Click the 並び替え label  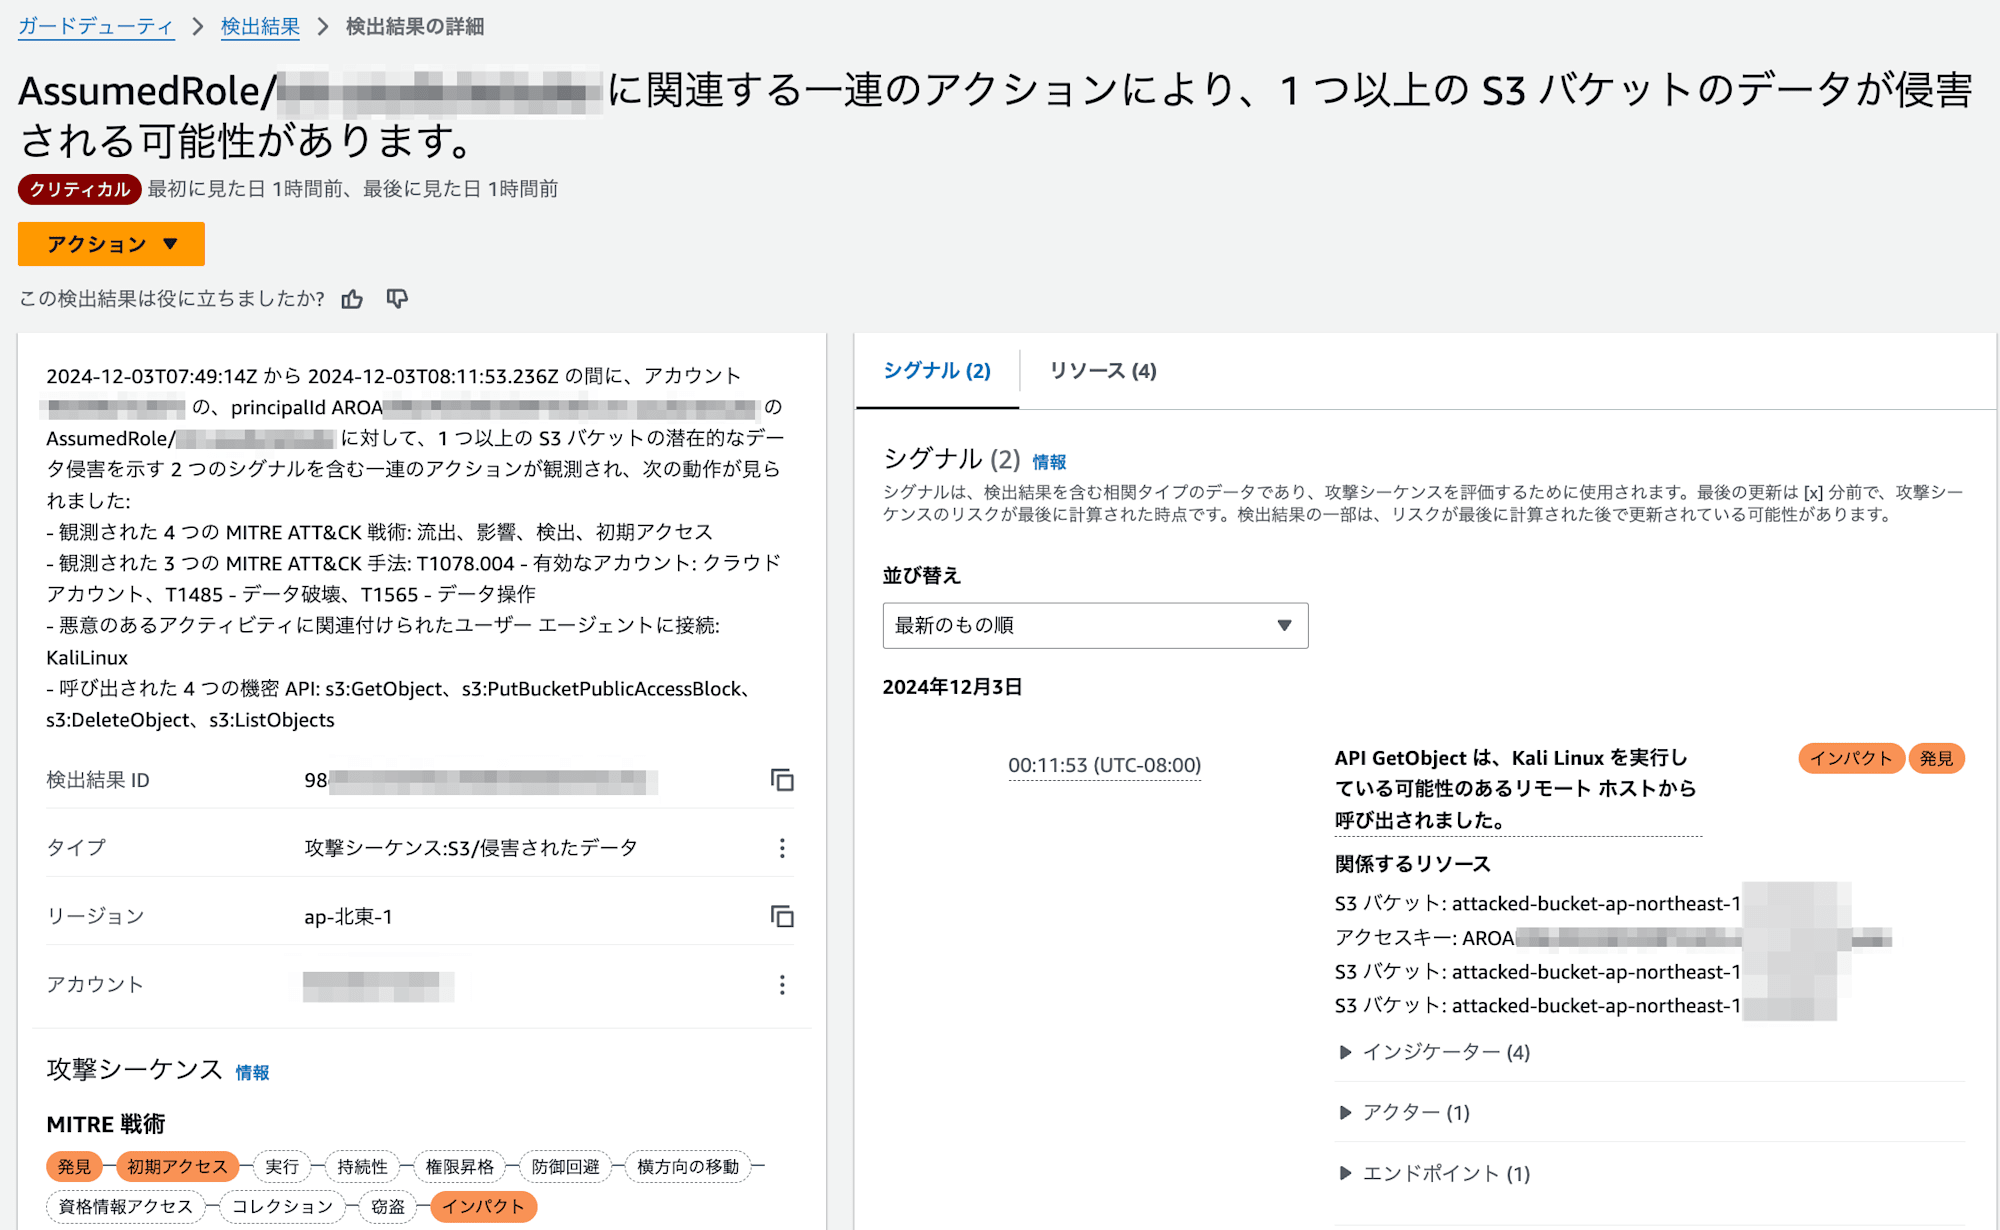coord(922,576)
